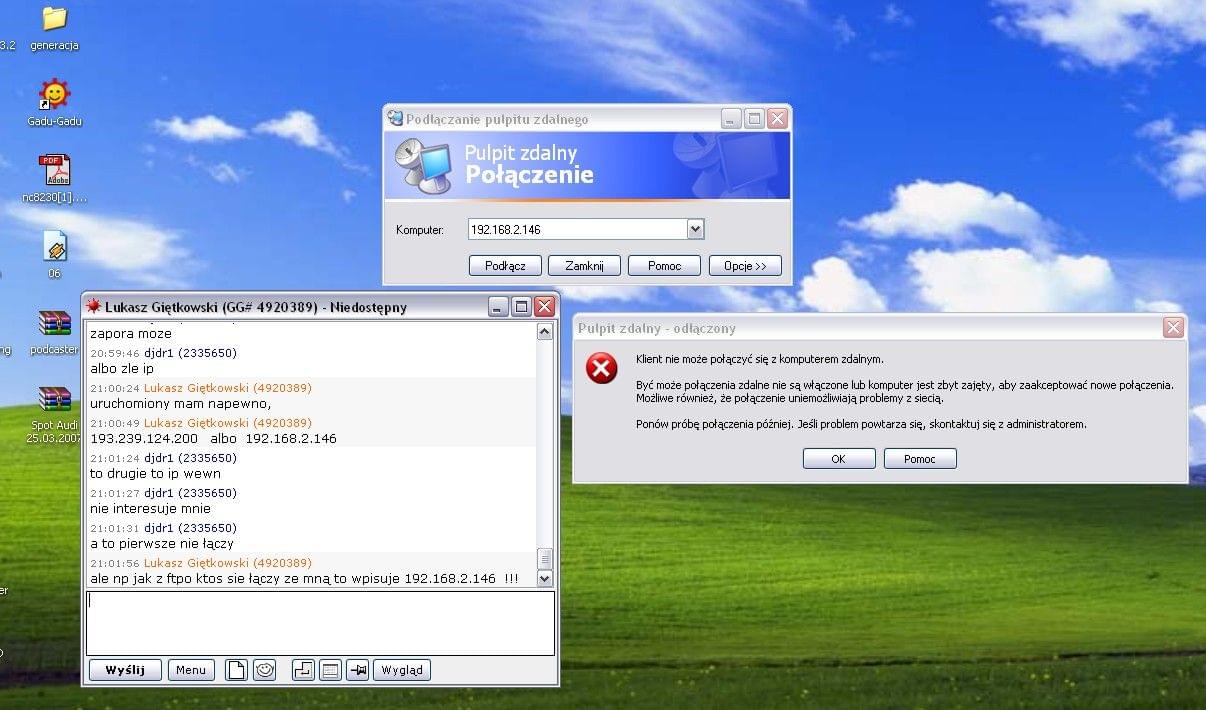The height and width of the screenshot is (710, 1206).
Task: Click the chat scrollbar up arrow
Action: pyautogui.click(x=545, y=331)
